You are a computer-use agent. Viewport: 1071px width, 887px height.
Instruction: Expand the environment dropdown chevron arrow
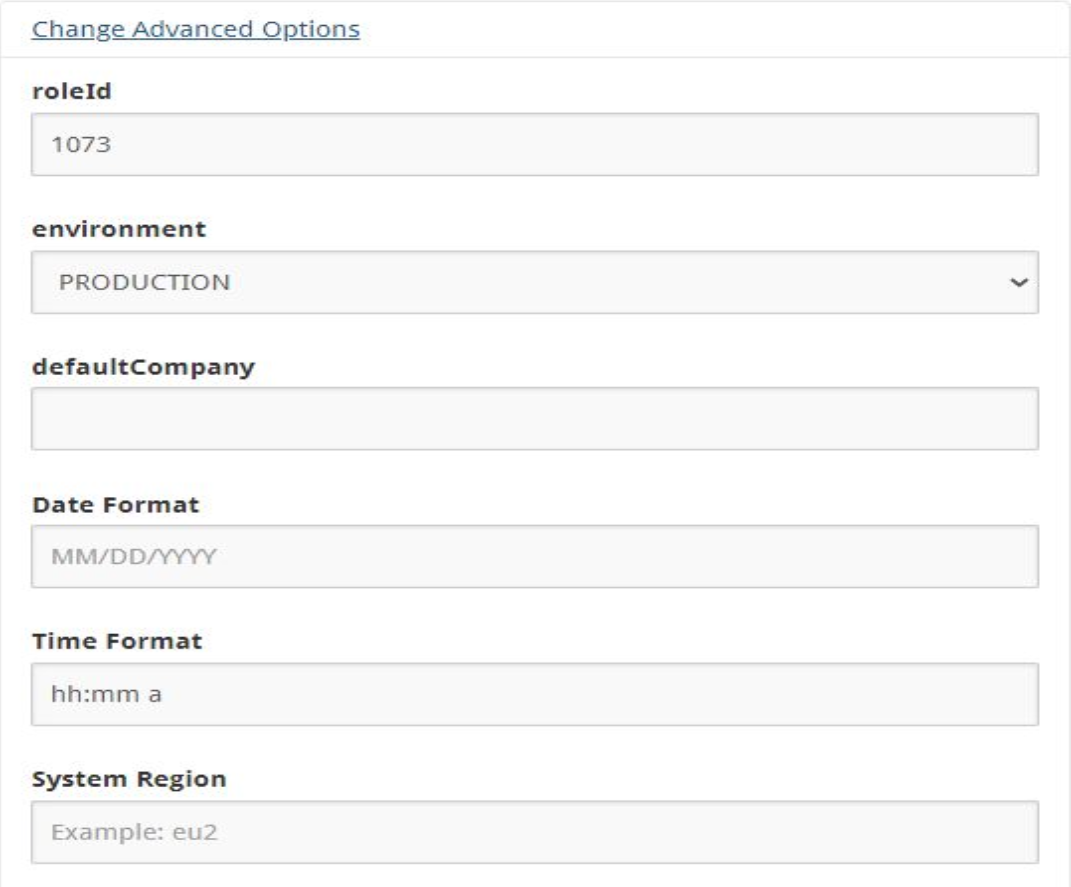[1019, 282]
